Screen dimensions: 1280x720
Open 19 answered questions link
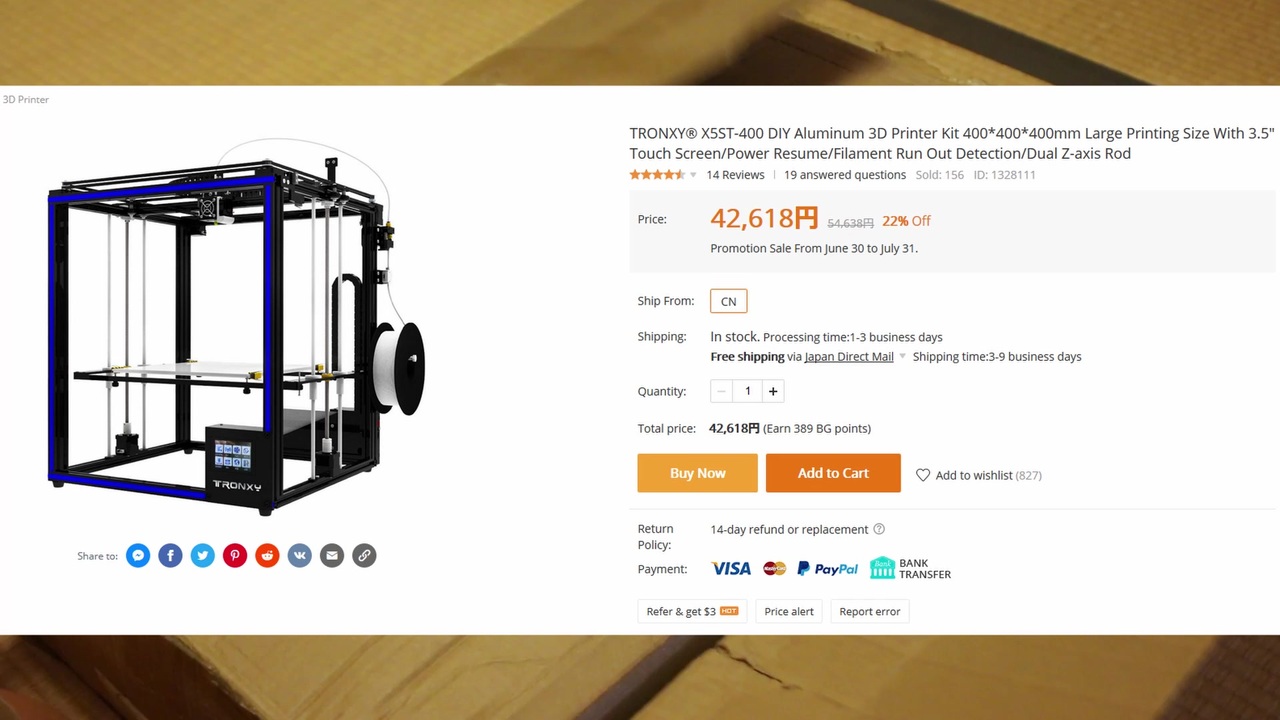pyautogui.click(x=845, y=175)
